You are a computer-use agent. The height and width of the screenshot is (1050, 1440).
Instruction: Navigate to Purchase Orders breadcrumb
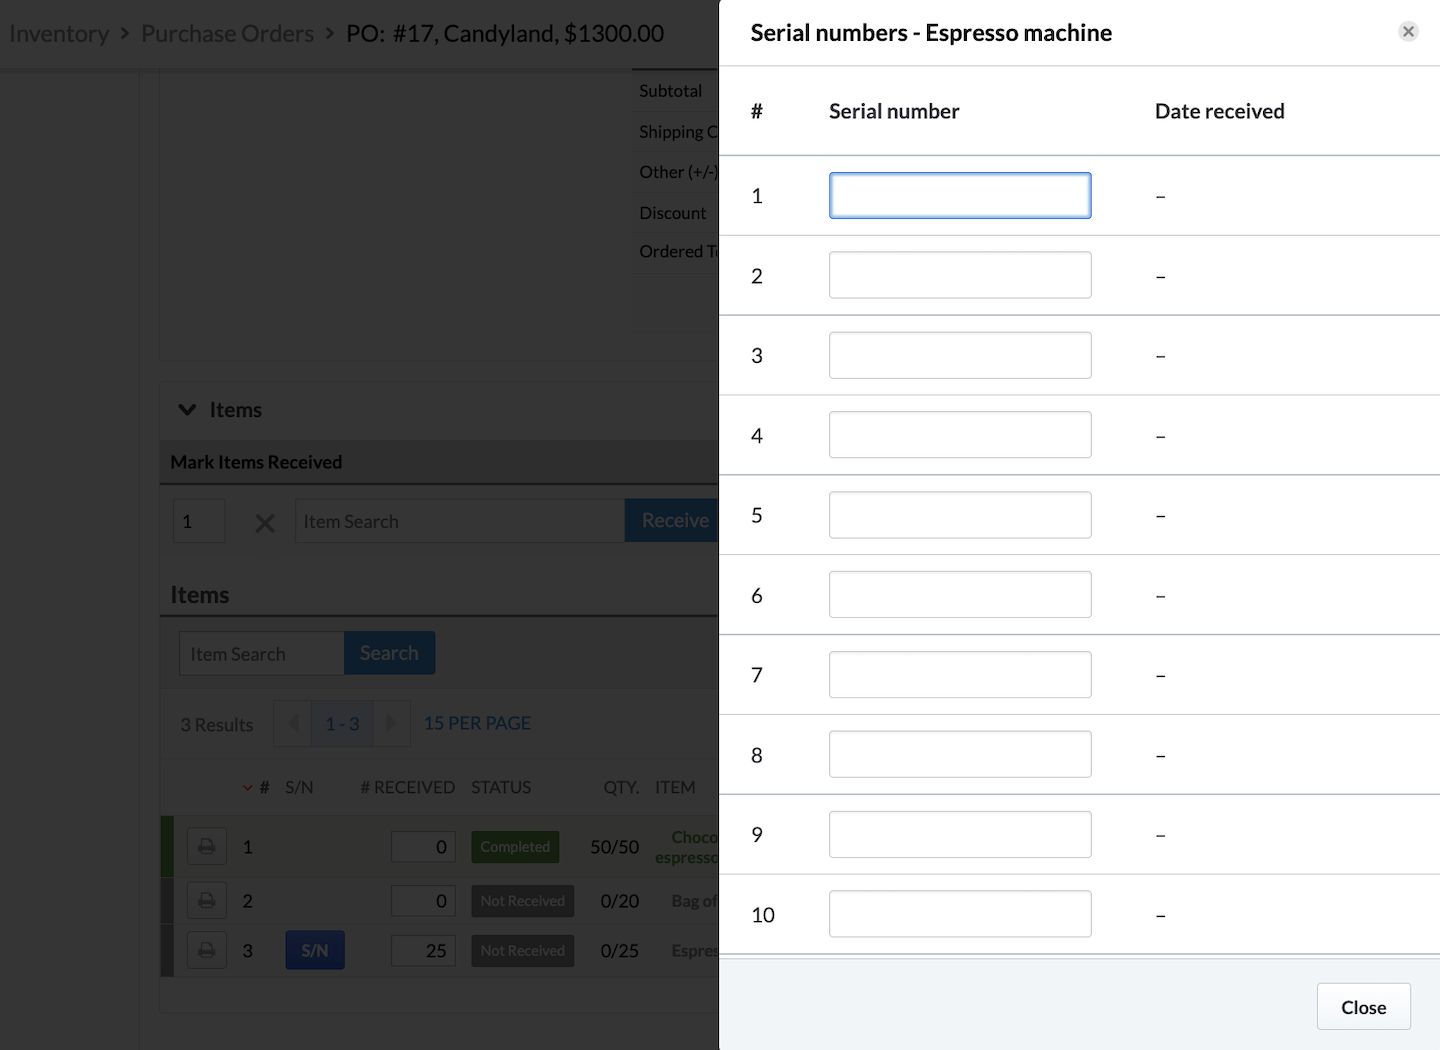click(227, 34)
